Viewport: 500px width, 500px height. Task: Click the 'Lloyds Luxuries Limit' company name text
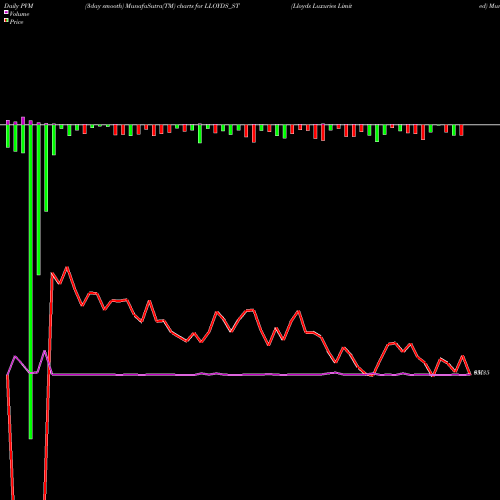[x=321, y=6]
